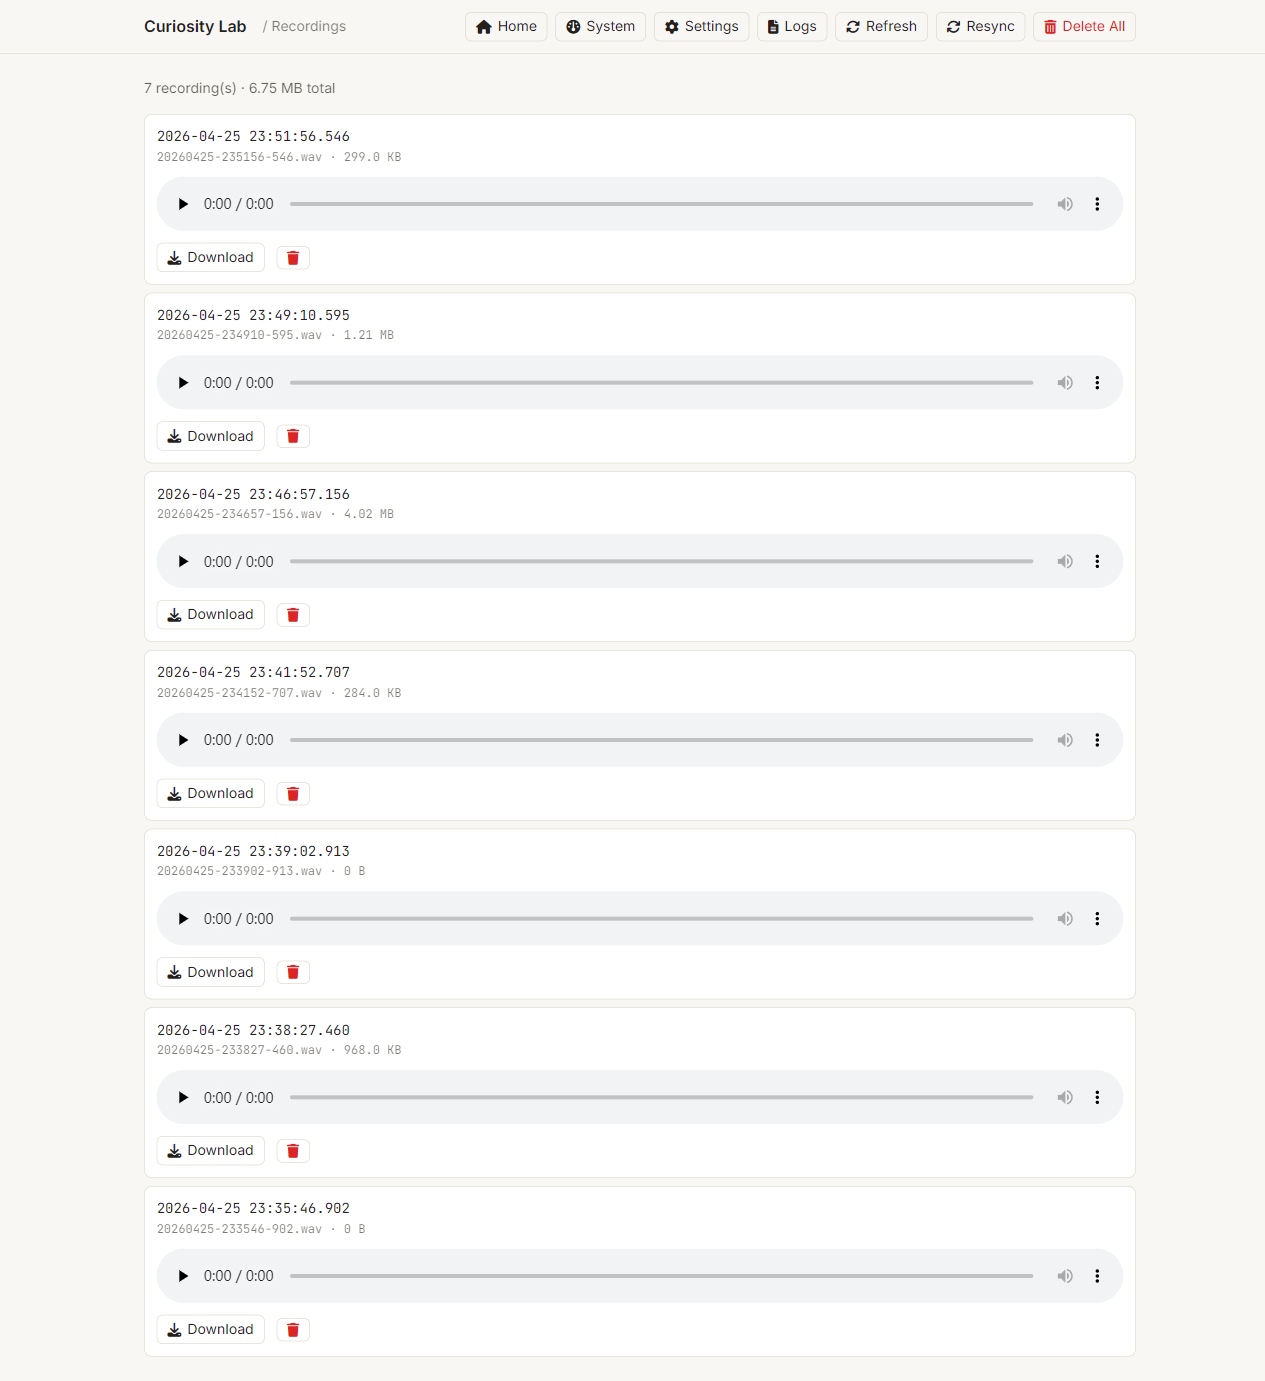
Task: Remove the 4.02 MB recording with trash icon
Action: click(293, 615)
